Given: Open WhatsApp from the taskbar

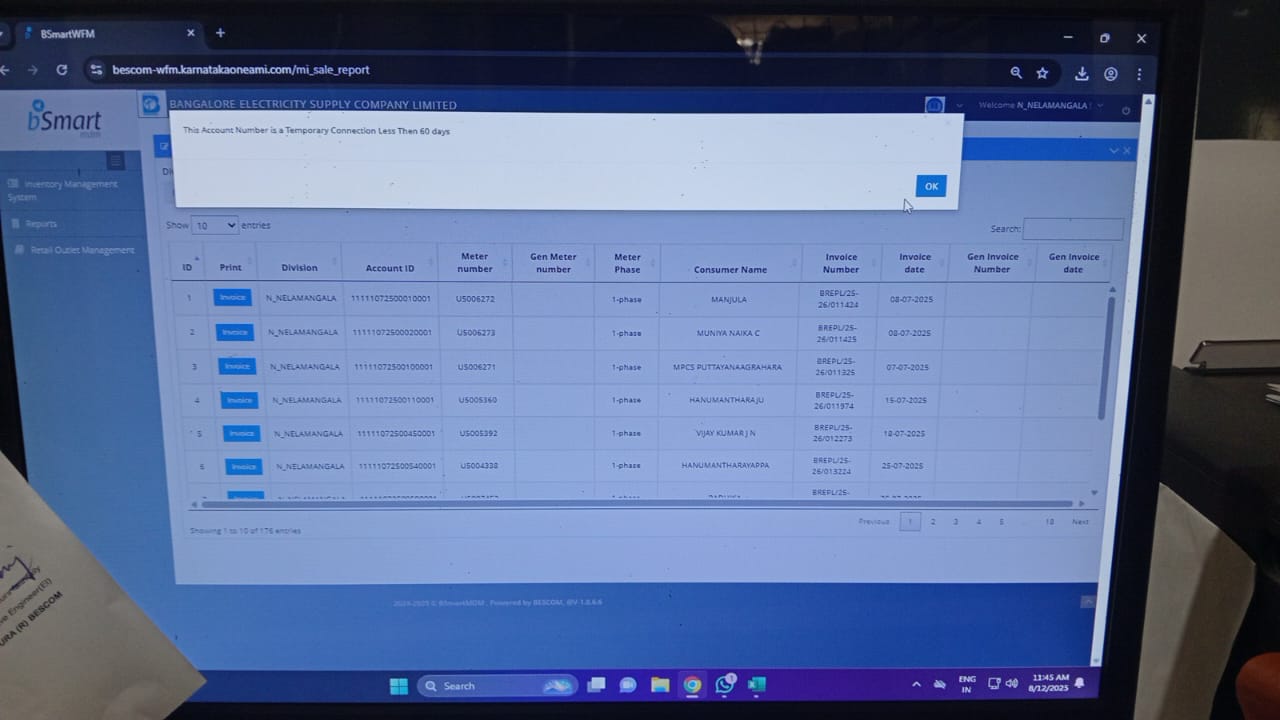Looking at the screenshot, I should click(725, 685).
